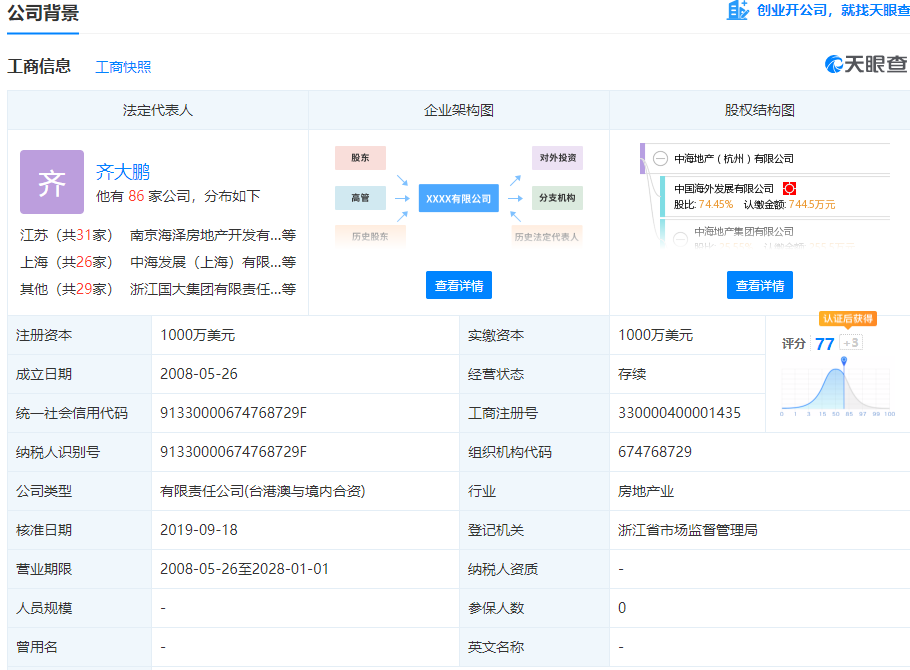Select the credit code 91330000674768729F beside 统一社会信用代码
This screenshot has height=670, width=910.
pos(233,413)
